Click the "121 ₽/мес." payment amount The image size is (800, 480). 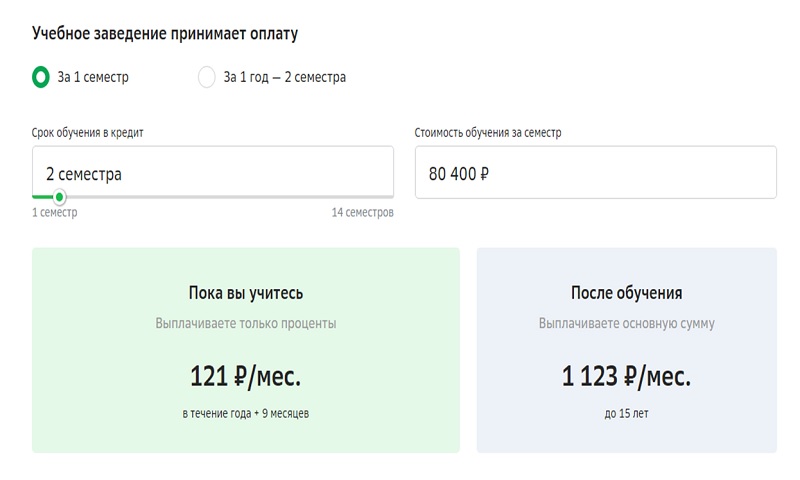(246, 377)
